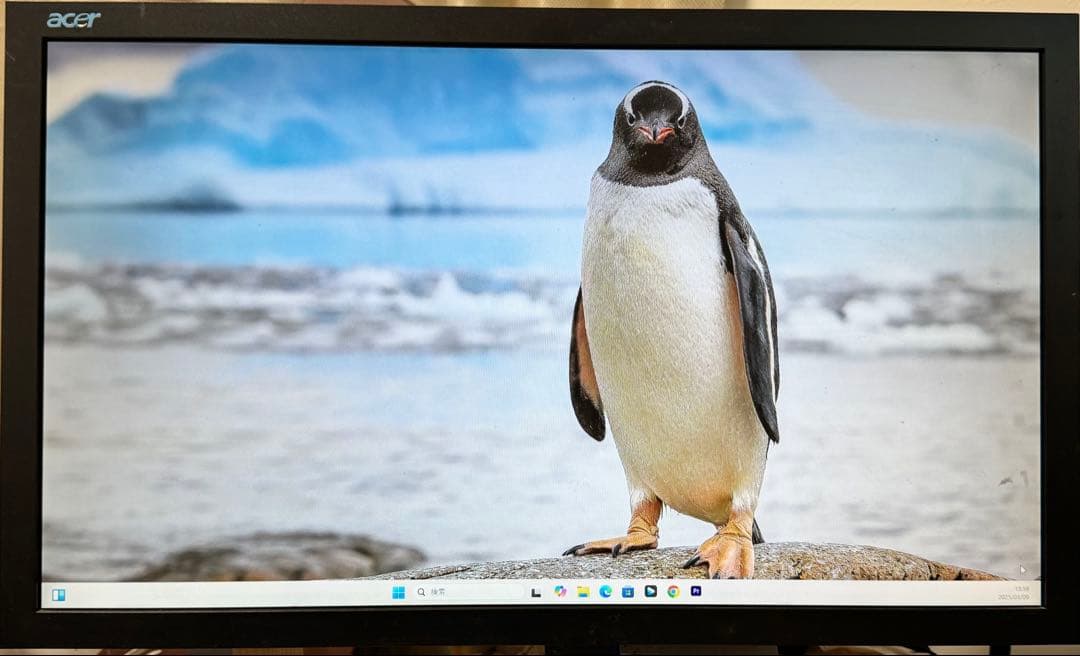This screenshot has height=656, width=1080.
Task: Open File Explorer from the taskbar
Action: 583,592
